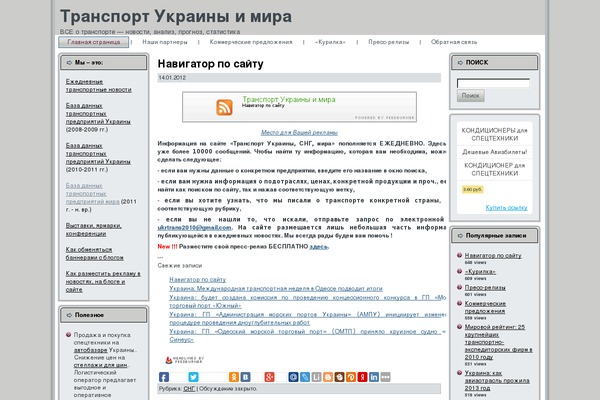Viewport: 600px width, 400px height.
Task: Share on Pinterest icon
Action: coord(351,377)
